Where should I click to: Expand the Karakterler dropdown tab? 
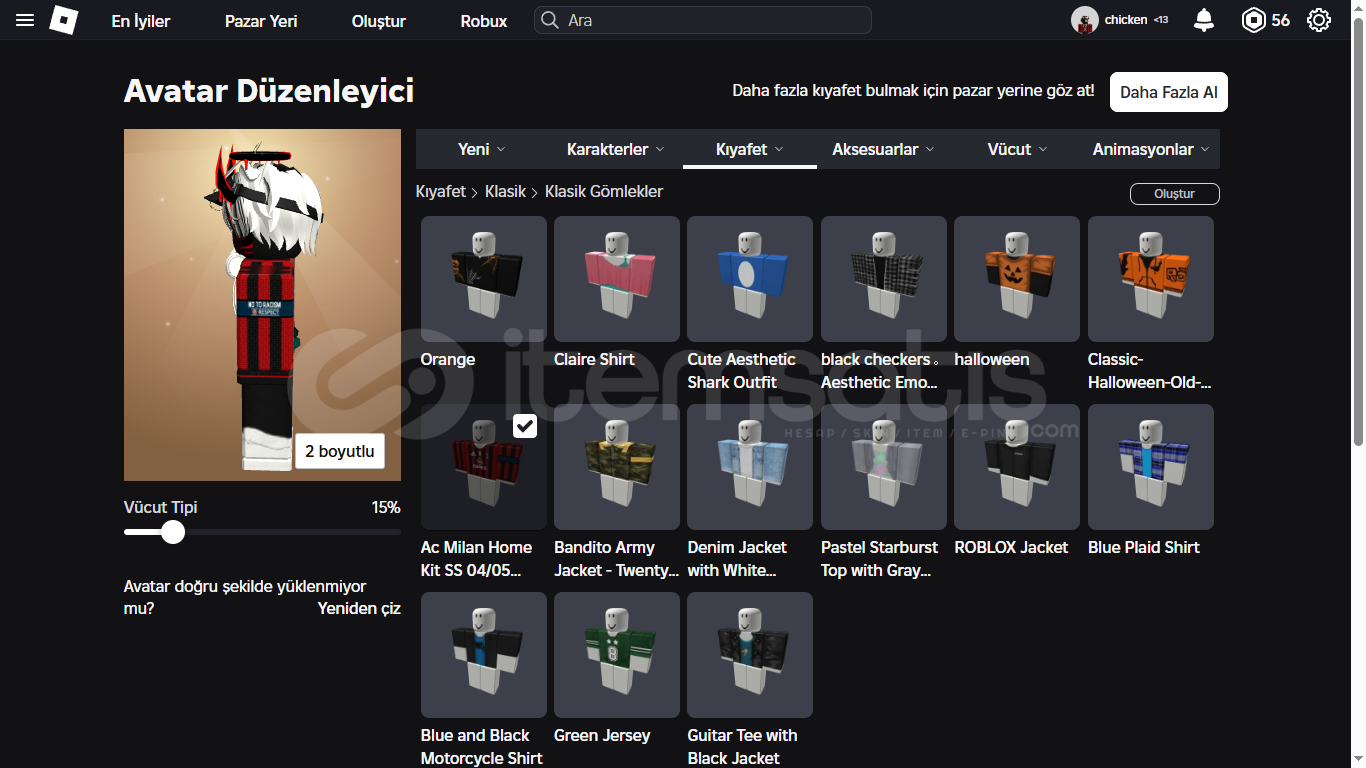click(x=616, y=149)
